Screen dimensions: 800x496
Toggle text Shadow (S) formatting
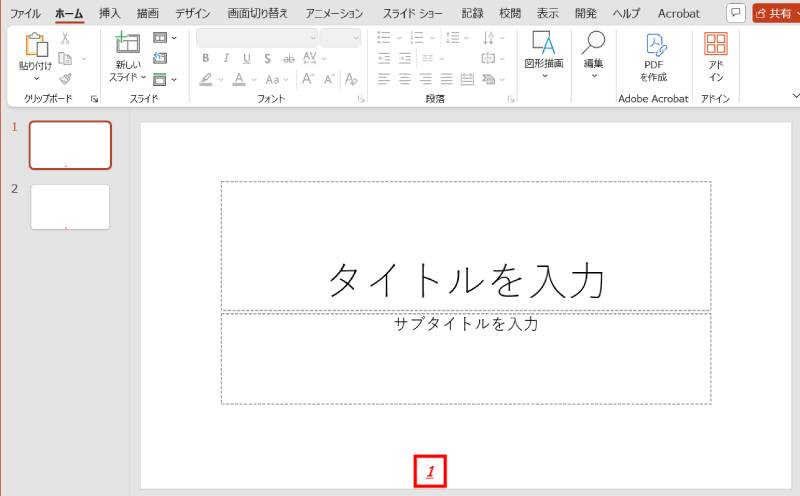click(x=267, y=59)
